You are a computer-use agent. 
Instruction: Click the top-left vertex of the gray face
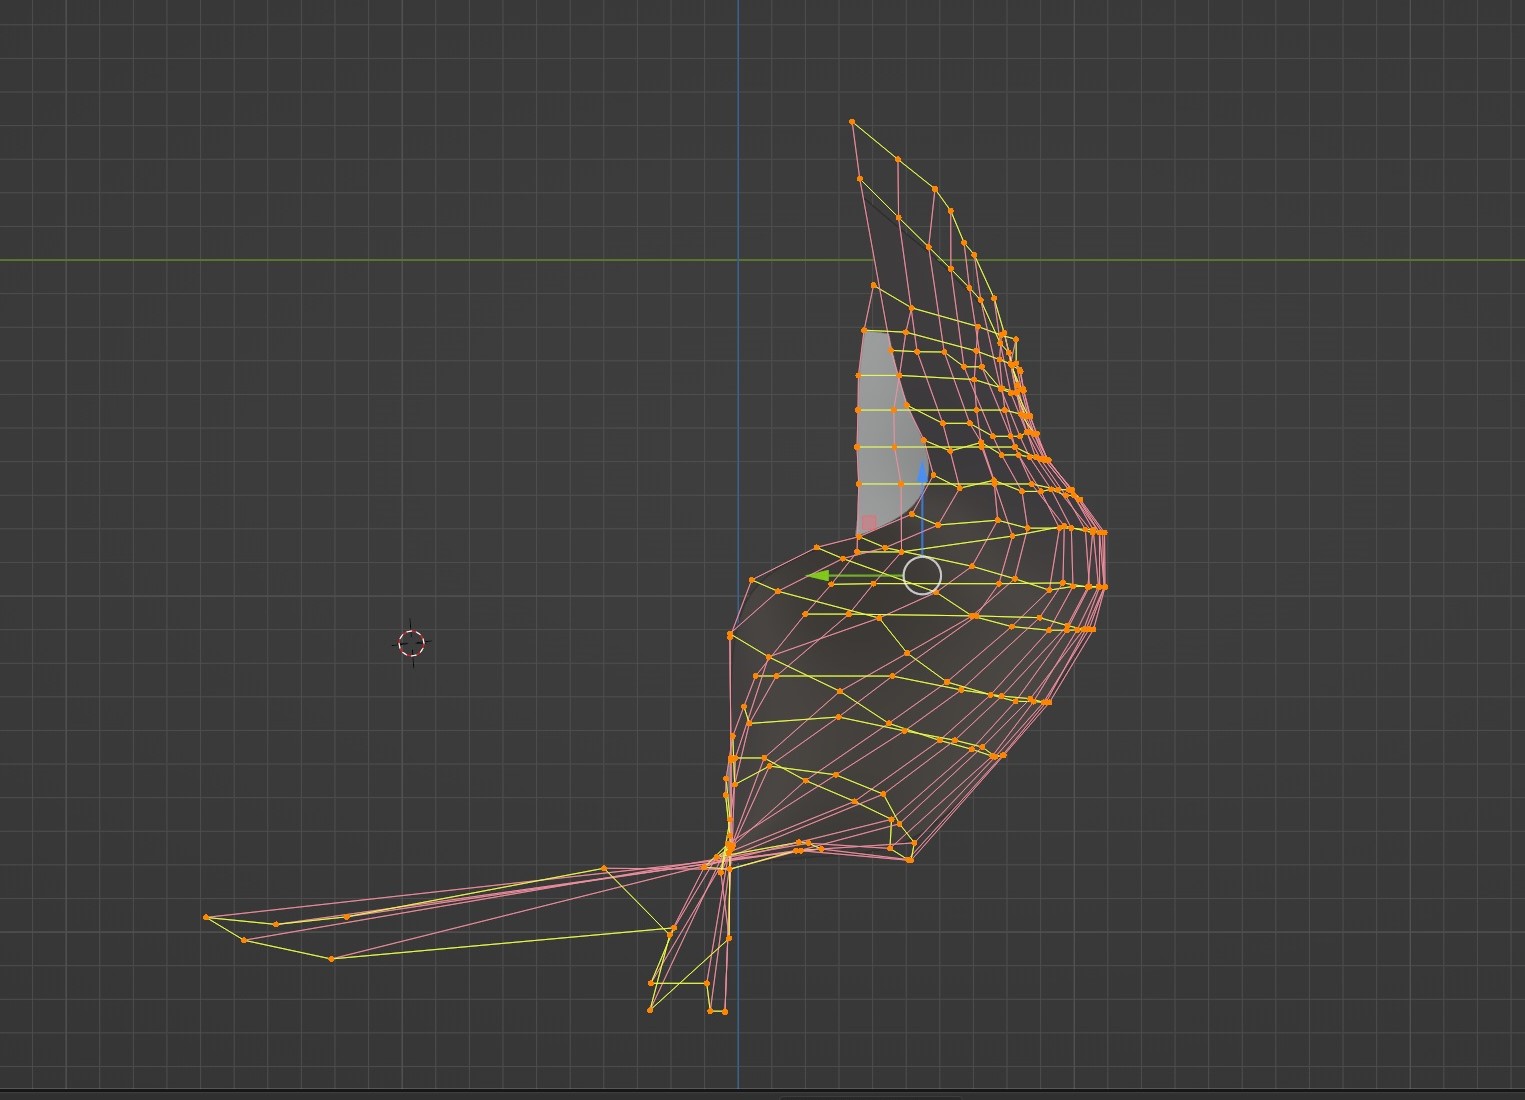tap(864, 331)
